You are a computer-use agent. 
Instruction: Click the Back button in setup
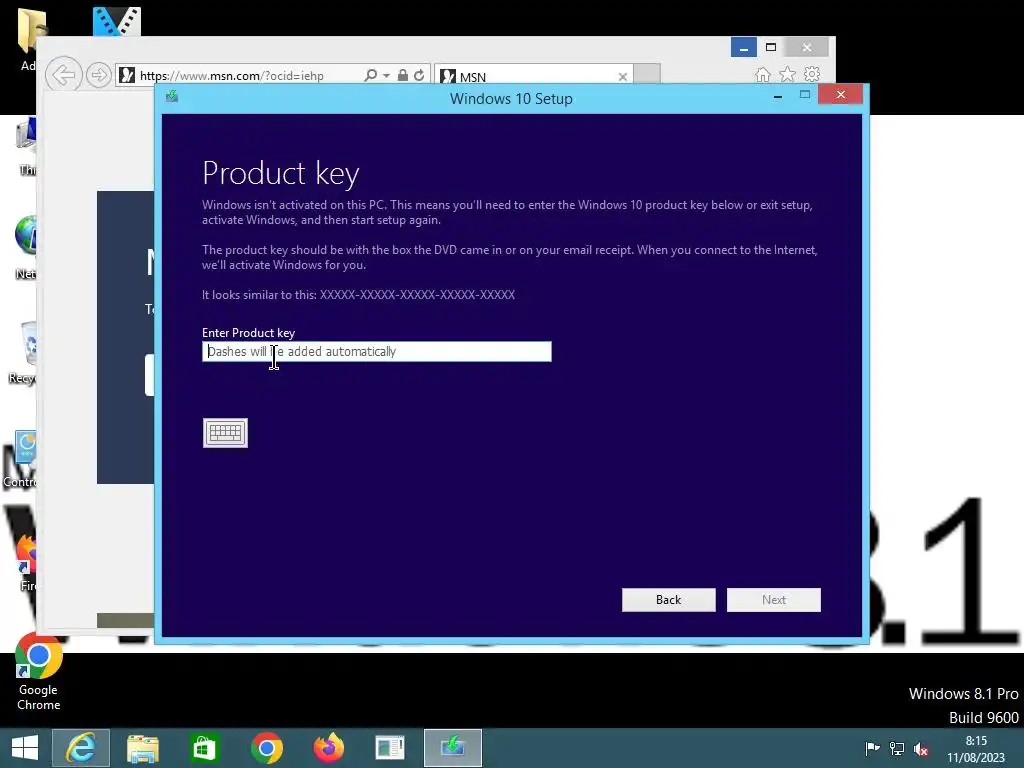pyautogui.click(x=669, y=600)
